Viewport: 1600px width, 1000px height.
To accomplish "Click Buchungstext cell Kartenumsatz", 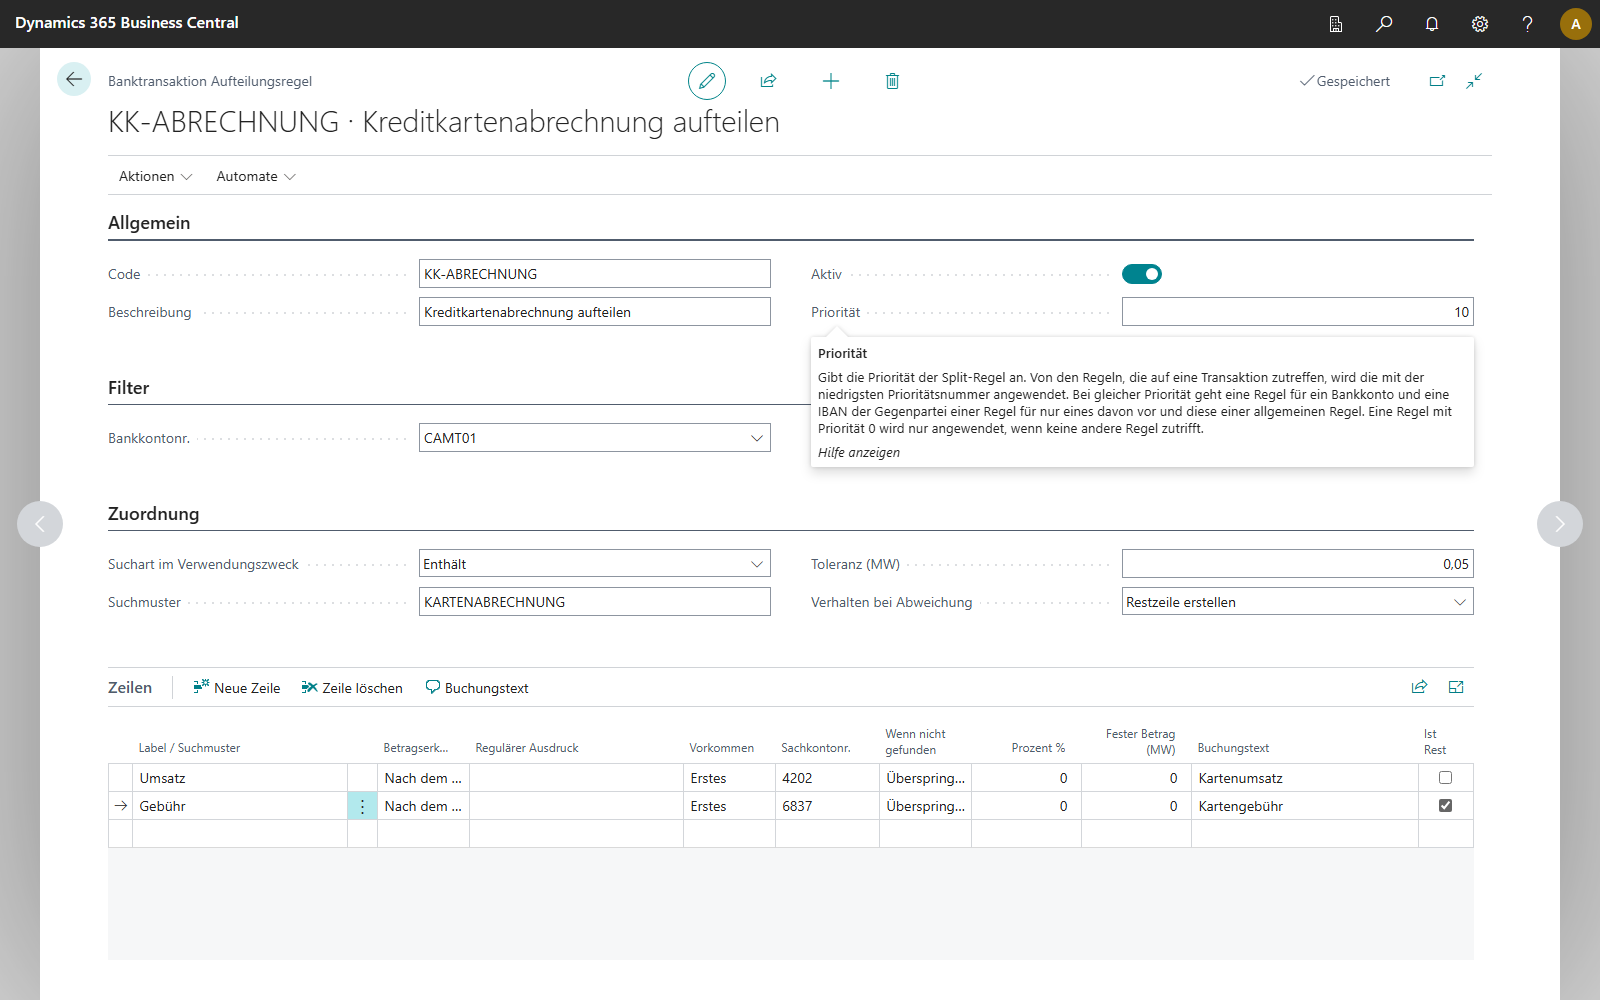I will [1305, 778].
